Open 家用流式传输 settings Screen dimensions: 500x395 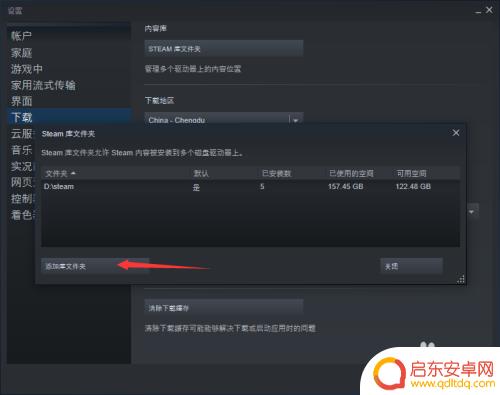(43, 85)
